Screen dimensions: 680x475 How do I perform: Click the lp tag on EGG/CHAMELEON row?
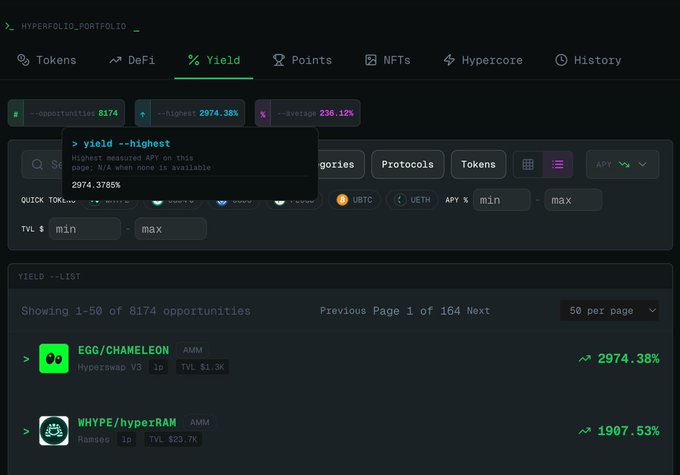[x=159, y=367]
